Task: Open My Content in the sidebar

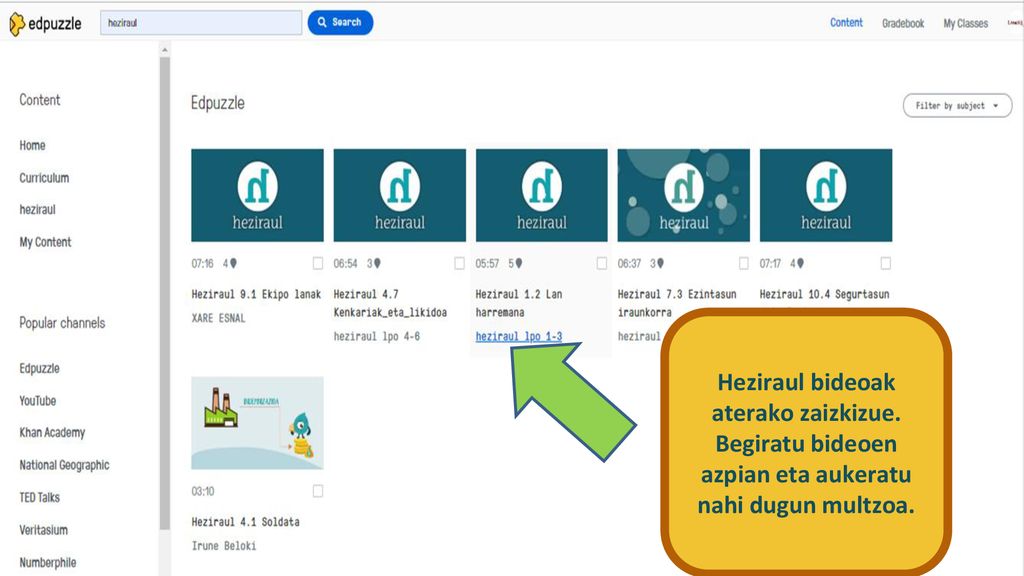Action: click(45, 242)
